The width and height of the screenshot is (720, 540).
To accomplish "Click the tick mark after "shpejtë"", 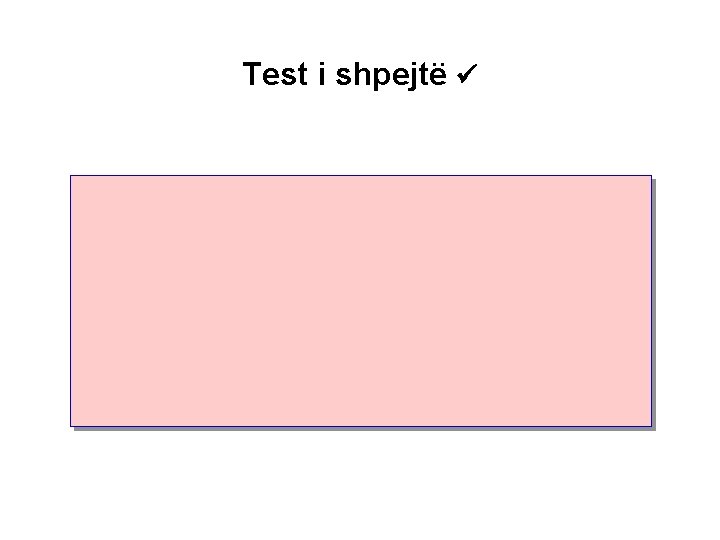I will tap(467, 73).
